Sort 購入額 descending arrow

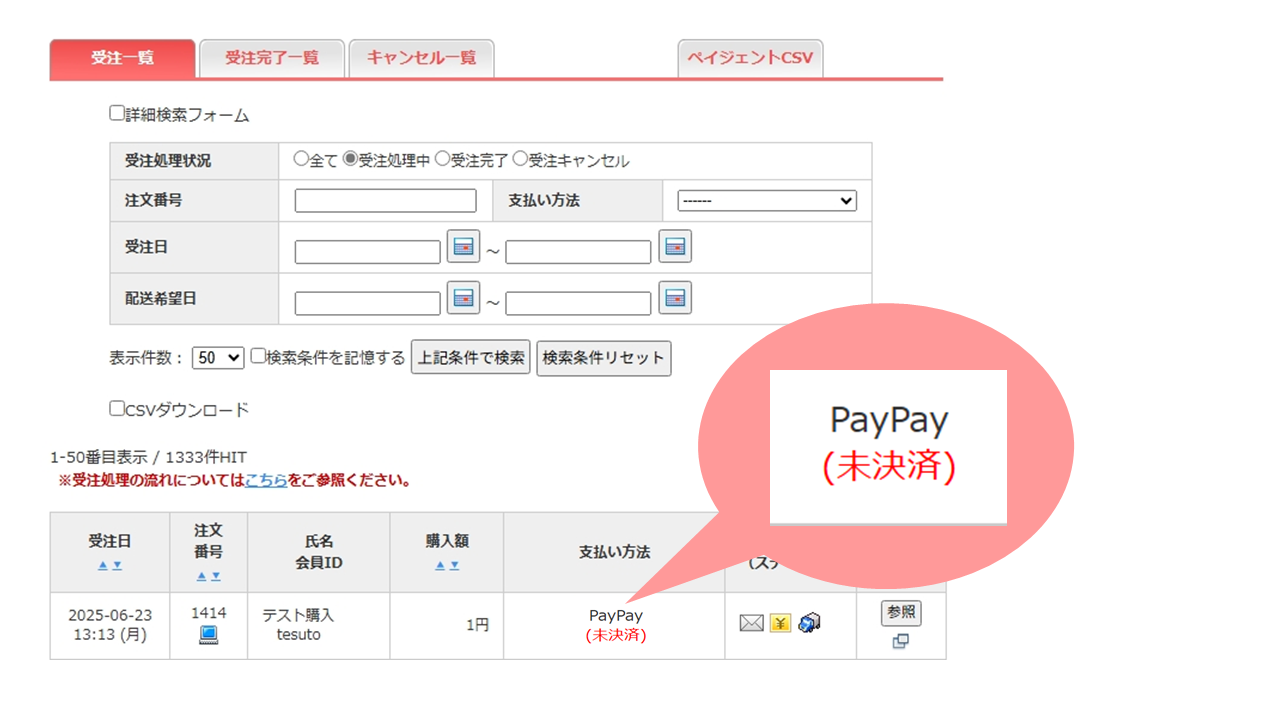[454, 565]
